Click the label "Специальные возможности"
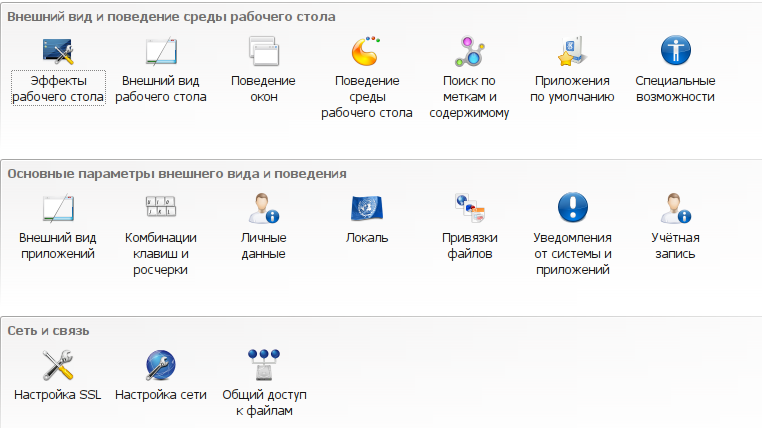 coord(675,88)
